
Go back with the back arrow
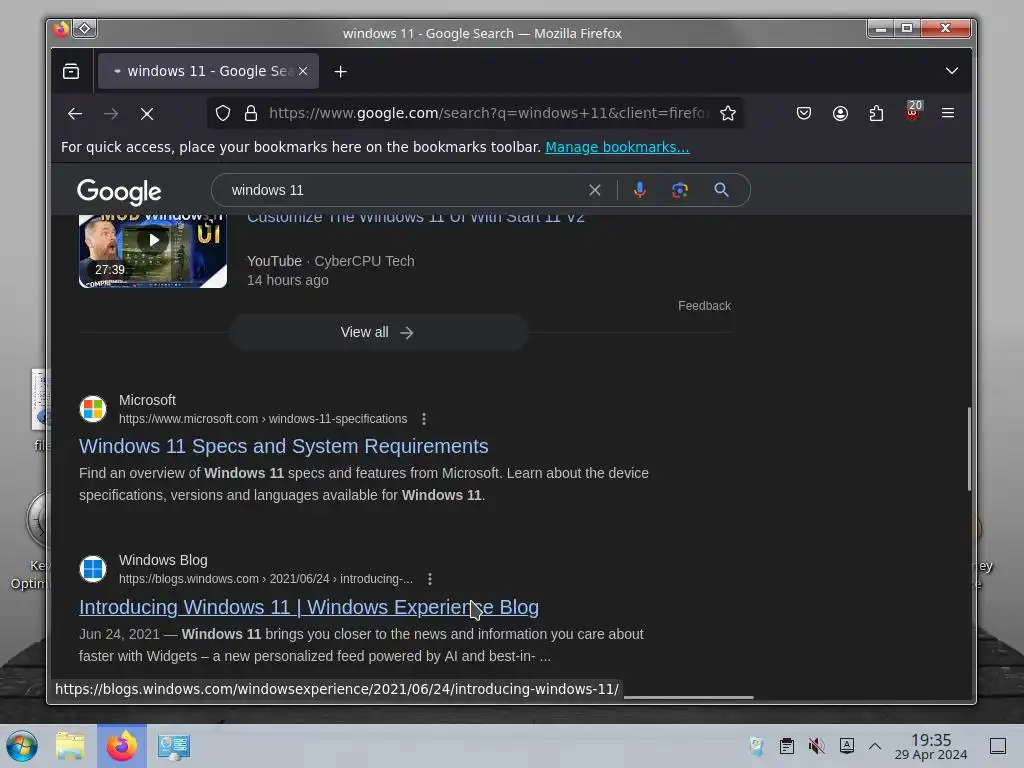point(74,114)
